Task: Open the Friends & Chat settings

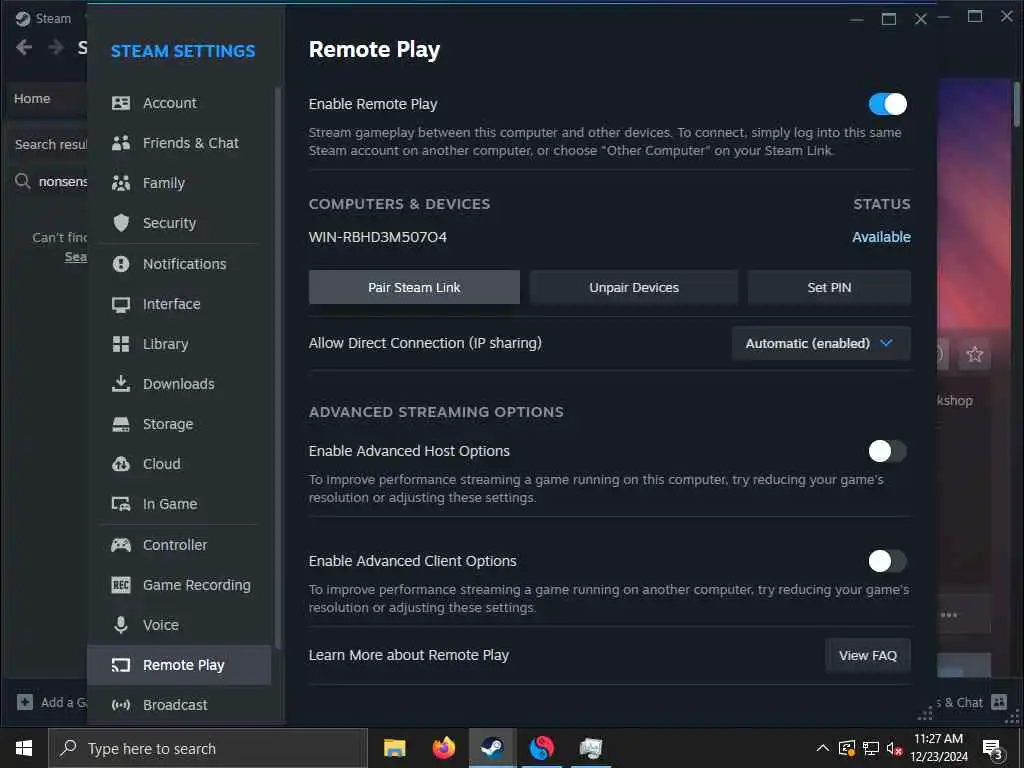Action: [x=178, y=143]
